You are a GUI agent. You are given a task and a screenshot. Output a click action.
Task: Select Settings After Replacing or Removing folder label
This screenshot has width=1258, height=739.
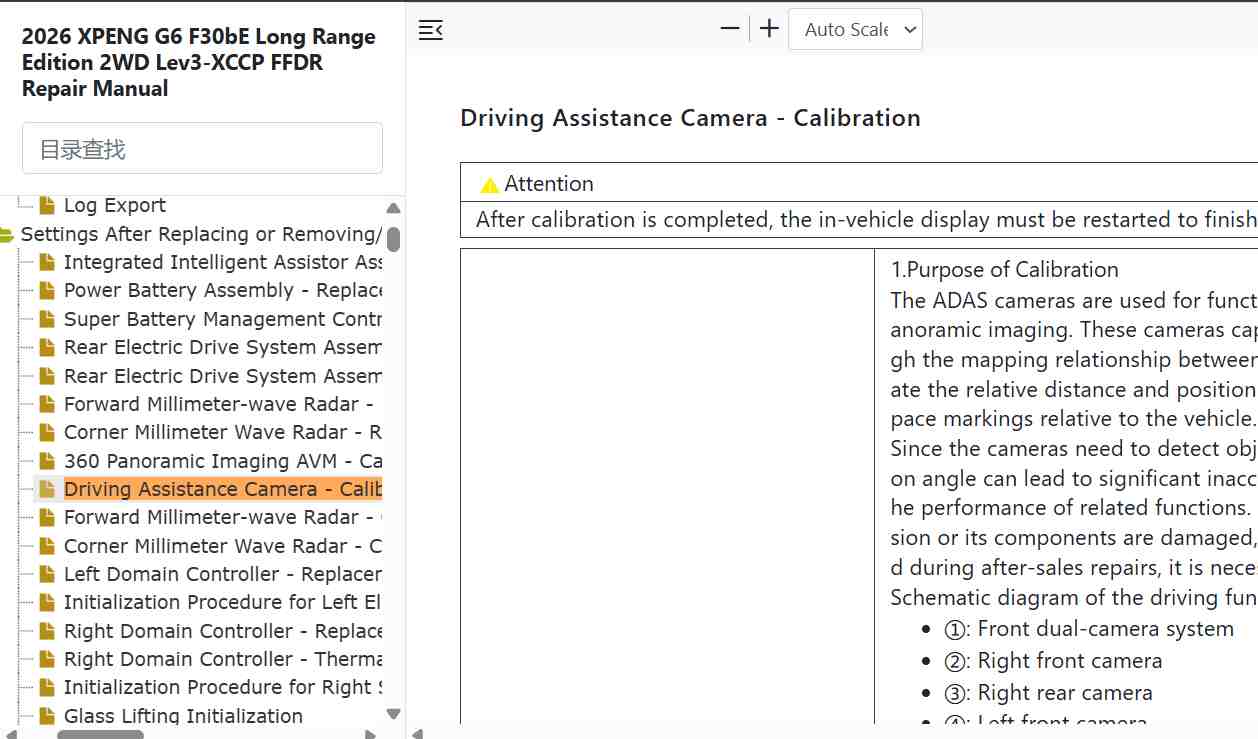coord(201,234)
